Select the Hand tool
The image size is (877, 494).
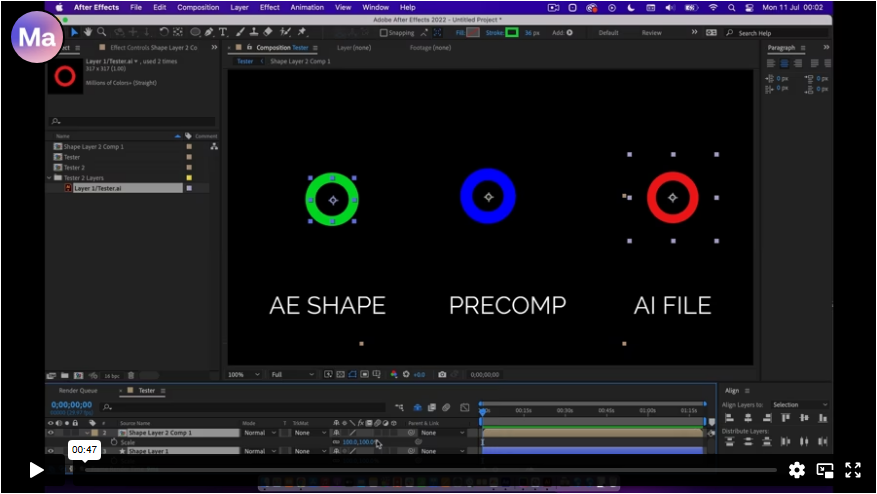point(88,32)
